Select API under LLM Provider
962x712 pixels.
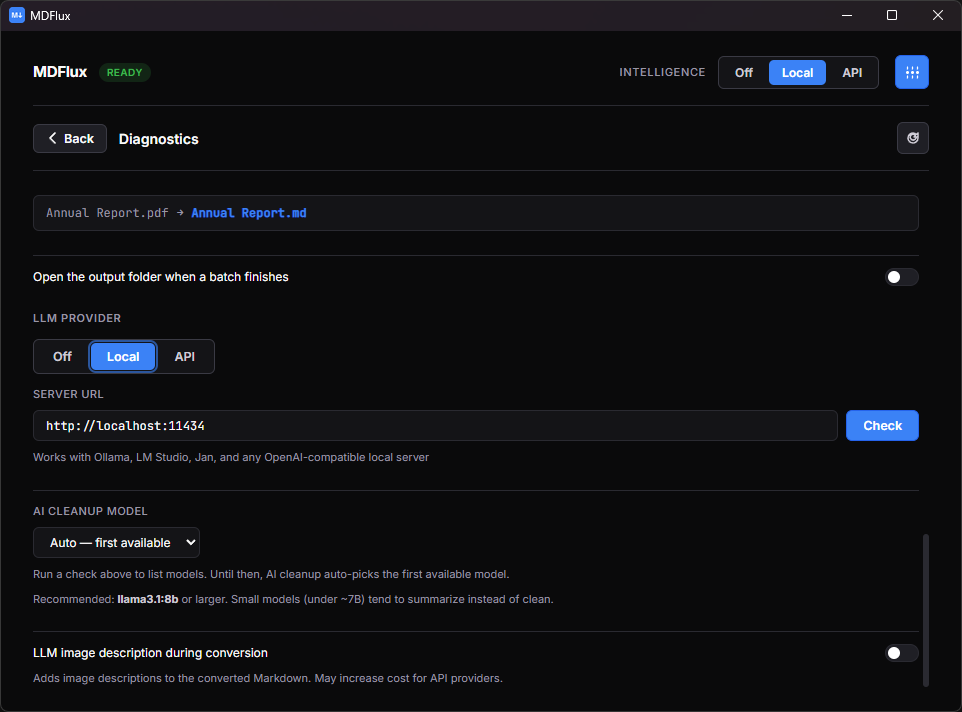(x=184, y=356)
